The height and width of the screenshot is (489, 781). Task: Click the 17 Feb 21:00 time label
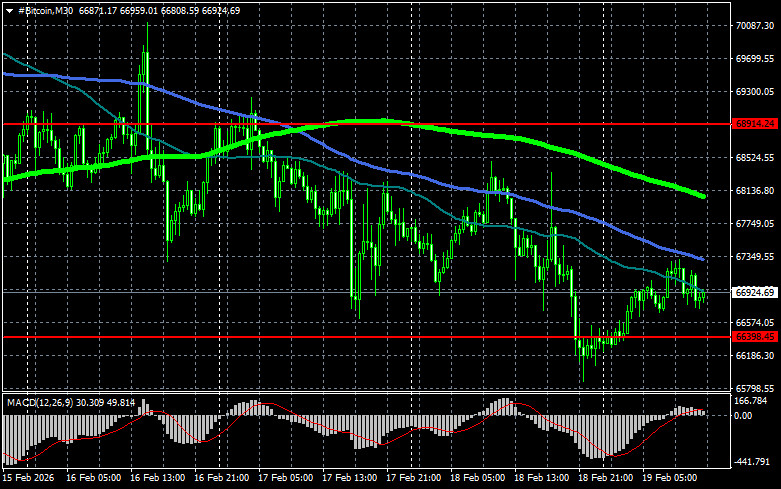(x=413, y=478)
